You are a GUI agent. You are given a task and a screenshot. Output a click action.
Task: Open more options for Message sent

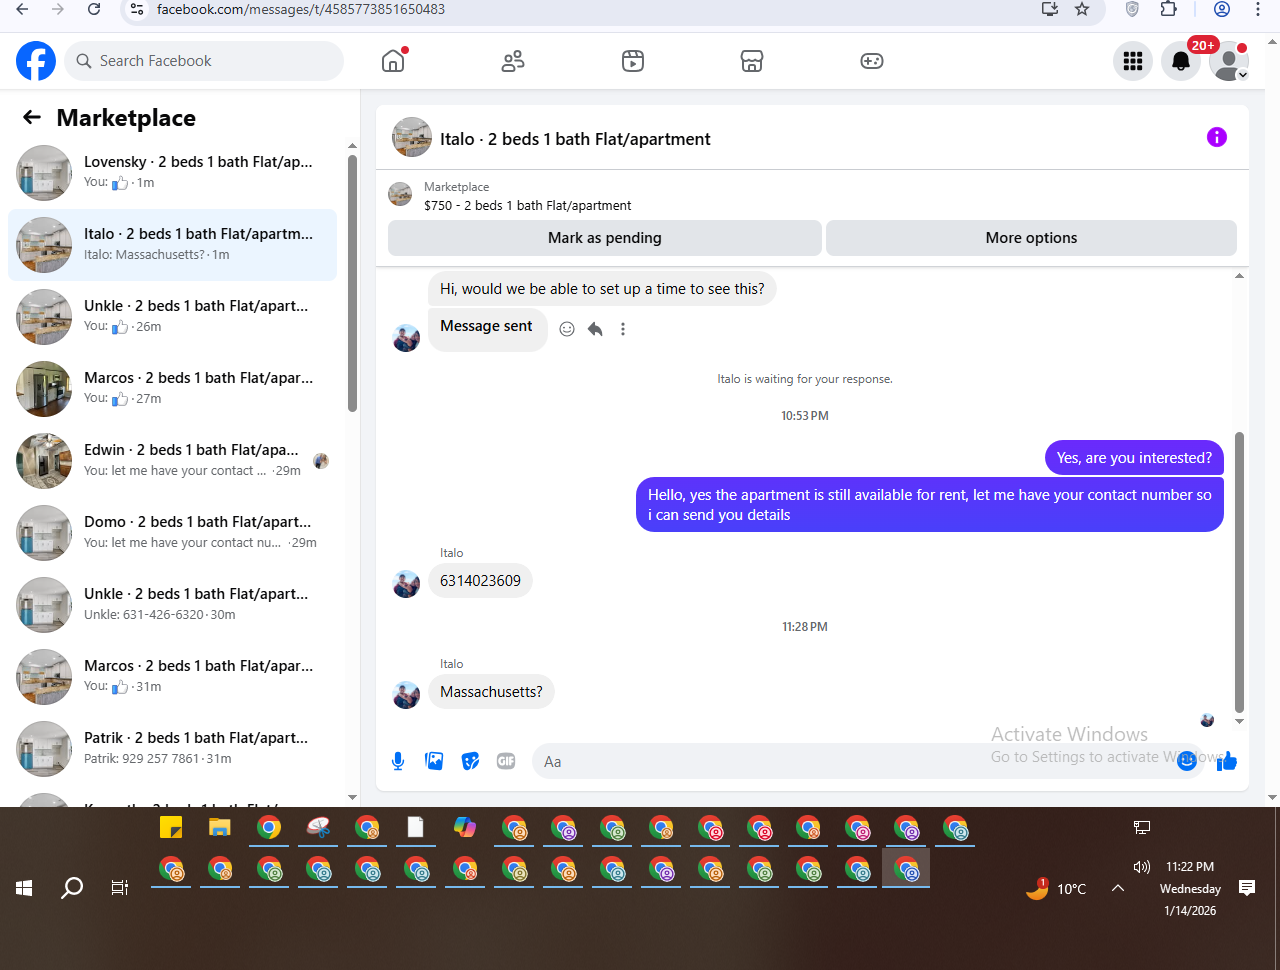pyautogui.click(x=623, y=329)
